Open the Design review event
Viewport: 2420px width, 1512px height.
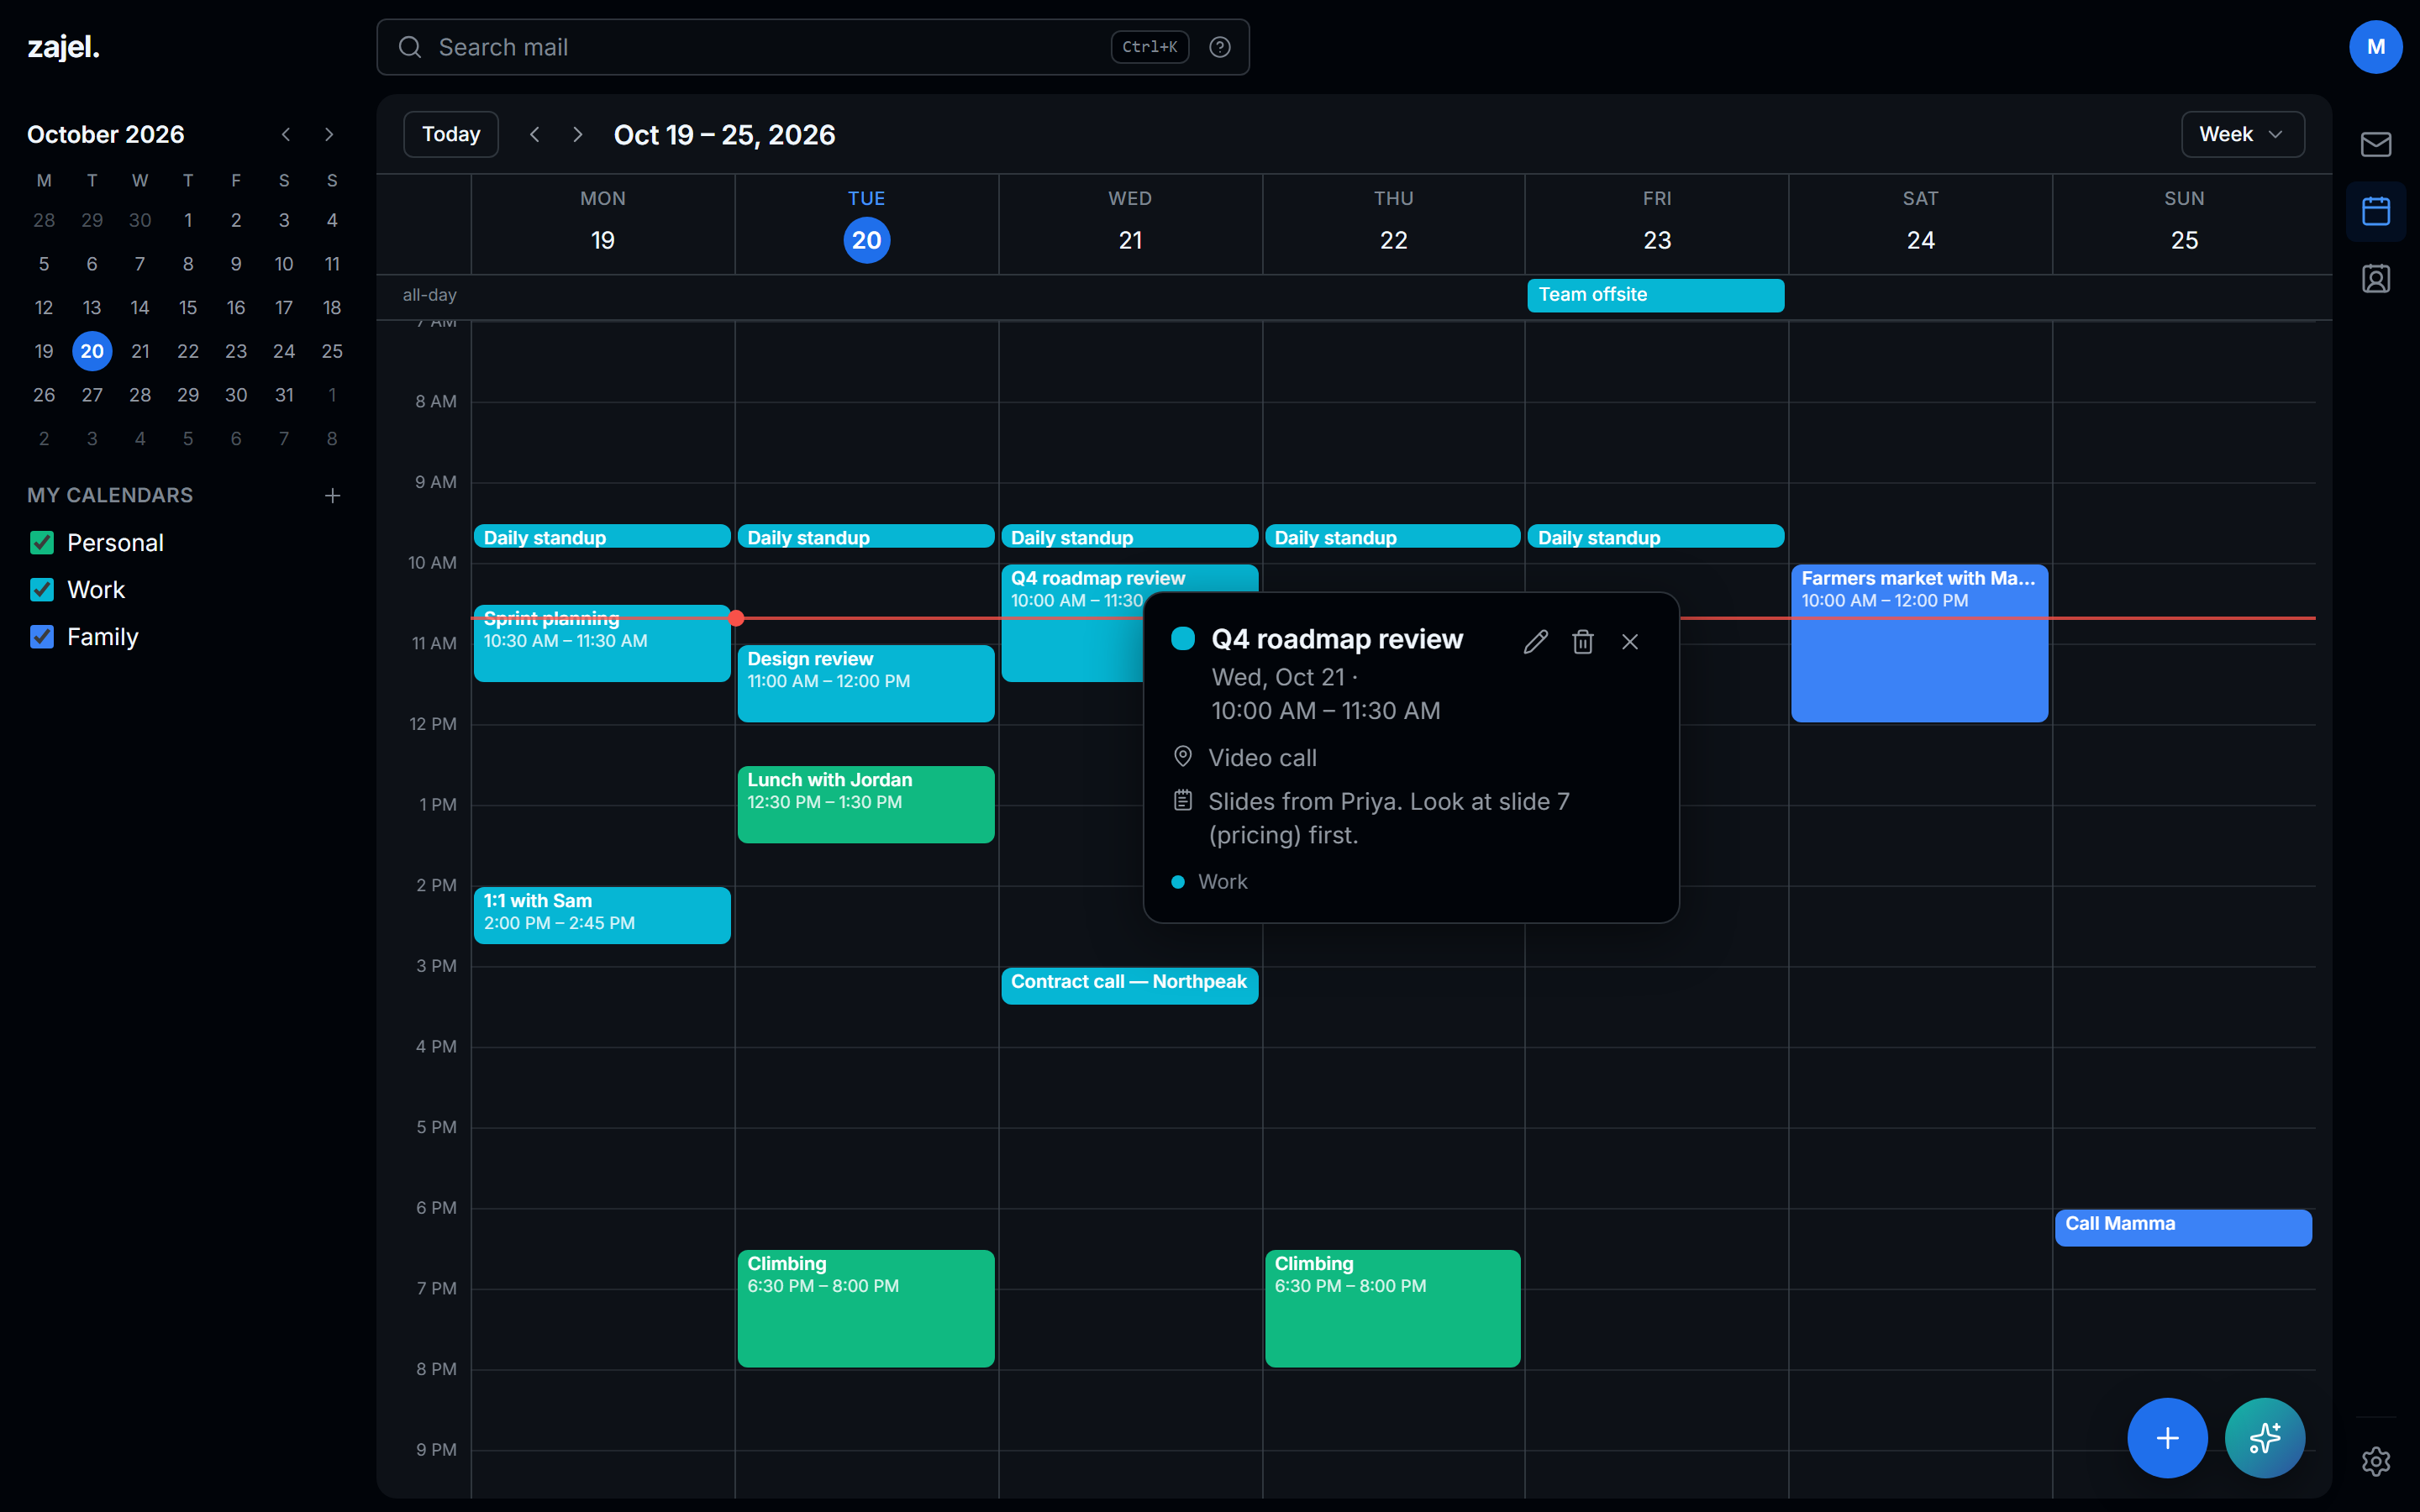pyautogui.click(x=865, y=683)
